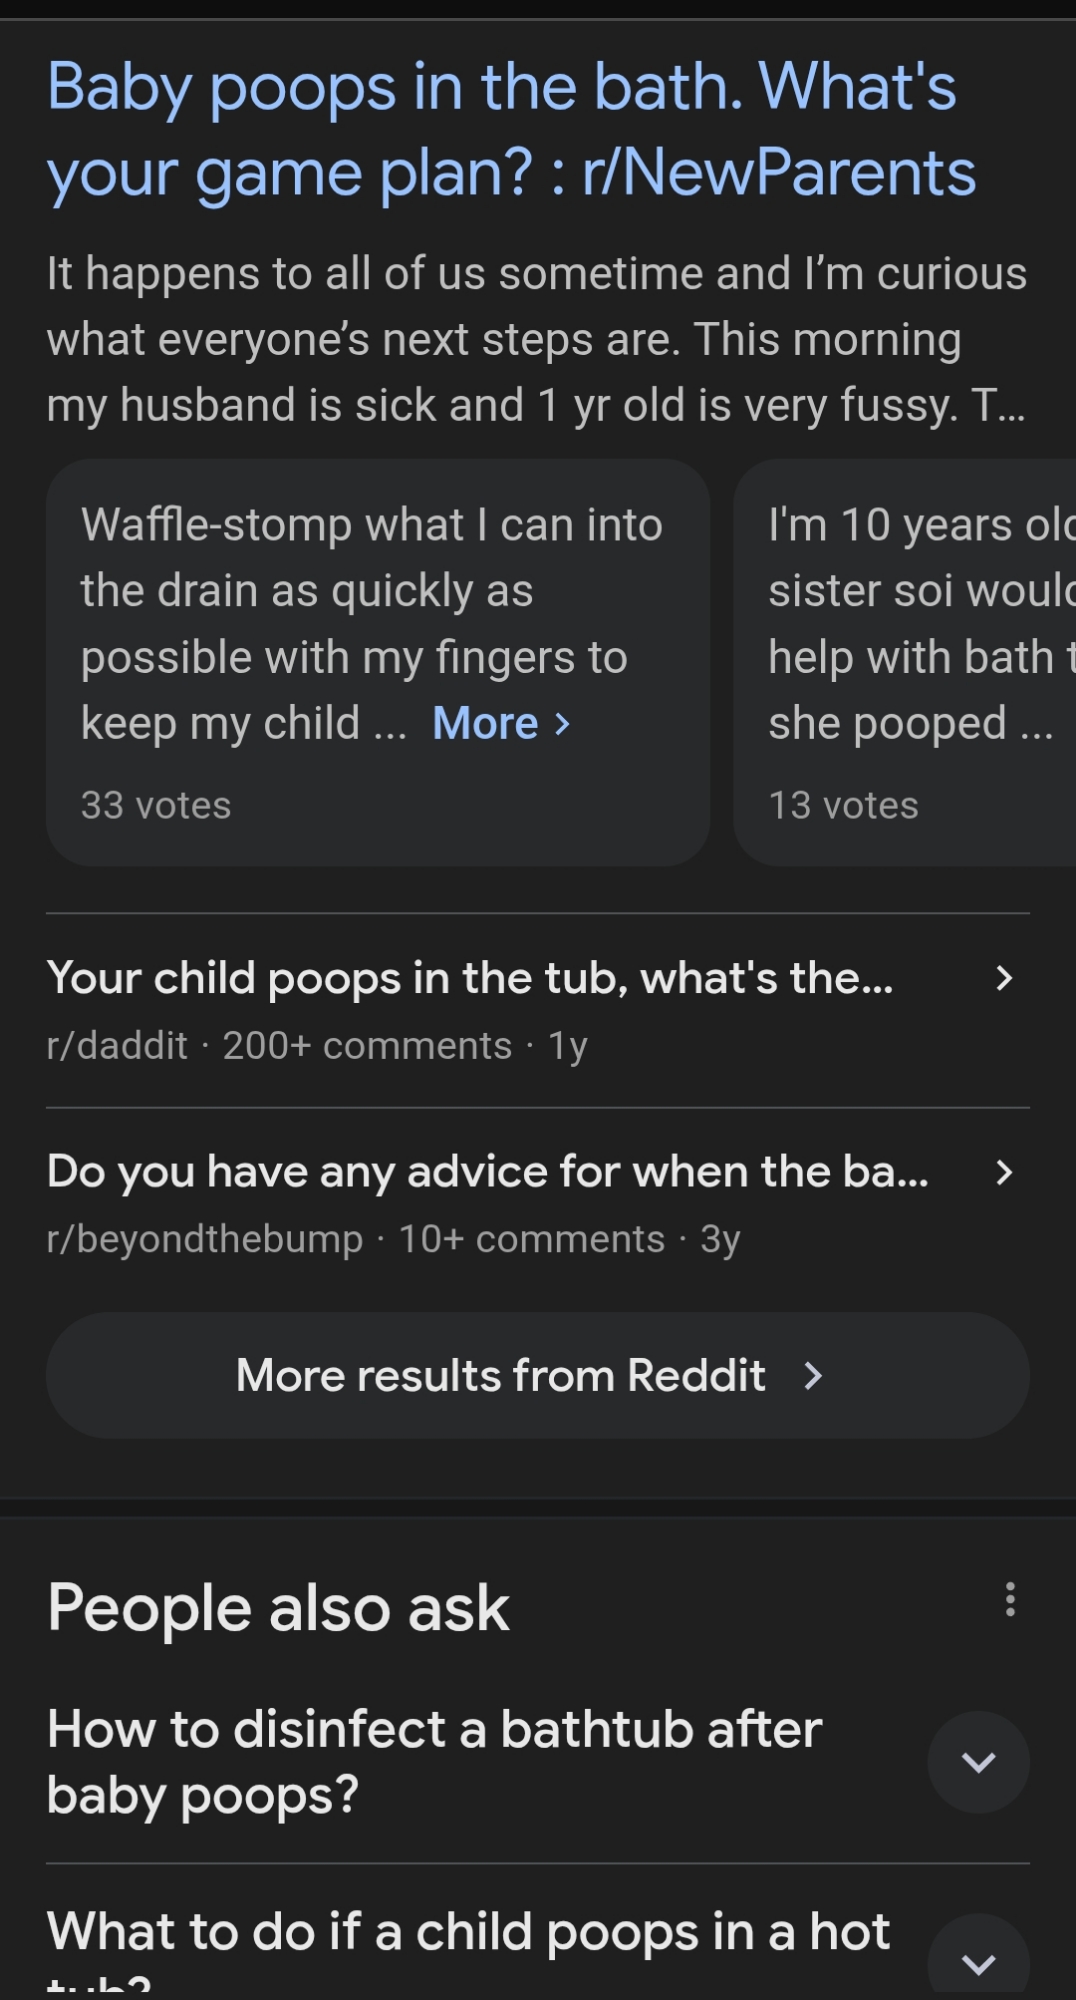Tap the "It happens to all of us" snippet
The height and width of the screenshot is (2000, 1076).
pyautogui.click(x=536, y=340)
